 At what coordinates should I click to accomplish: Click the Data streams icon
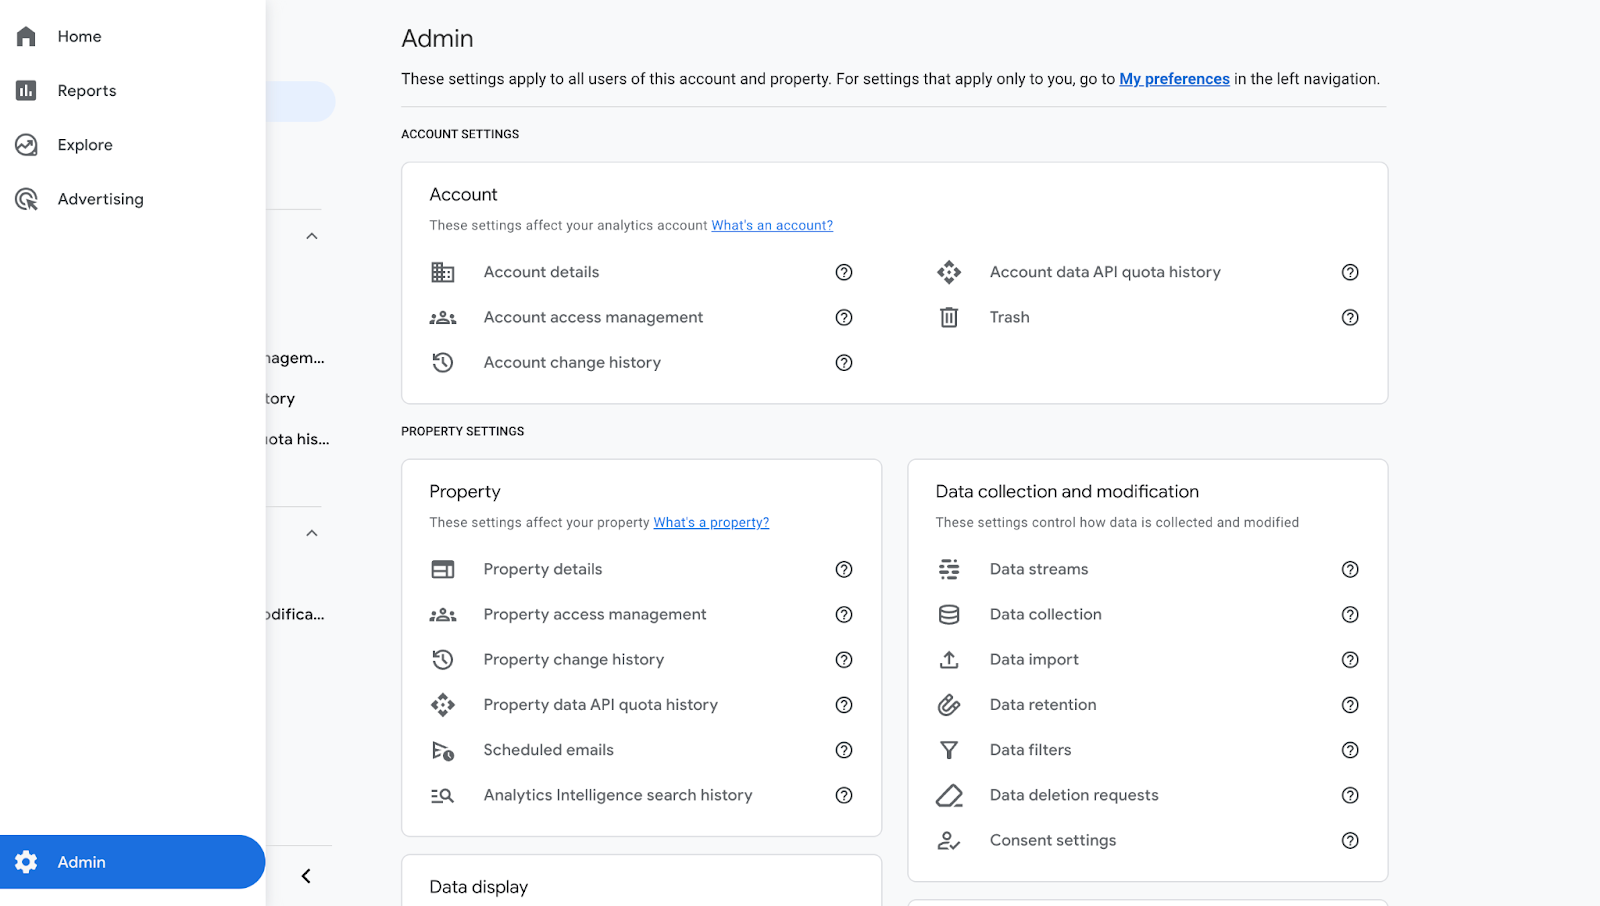[949, 570]
